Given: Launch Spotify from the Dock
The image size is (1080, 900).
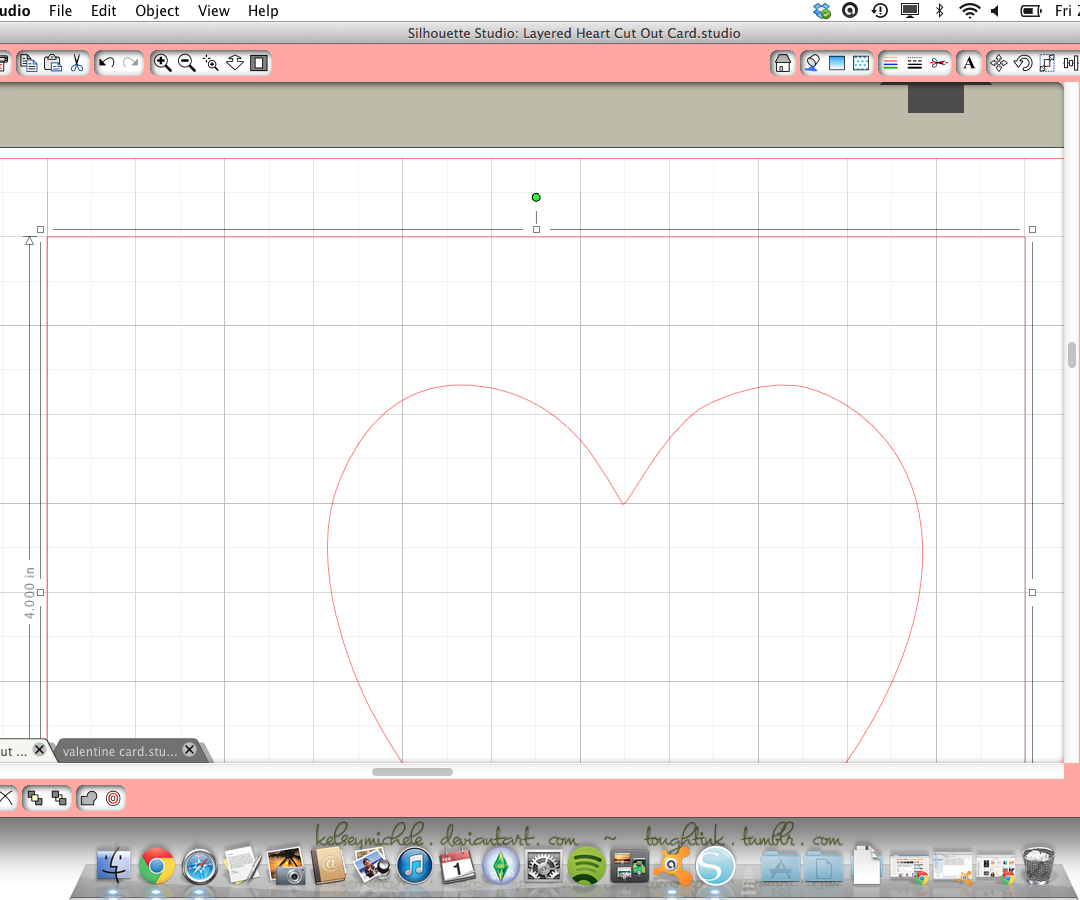Looking at the screenshot, I should [585, 866].
